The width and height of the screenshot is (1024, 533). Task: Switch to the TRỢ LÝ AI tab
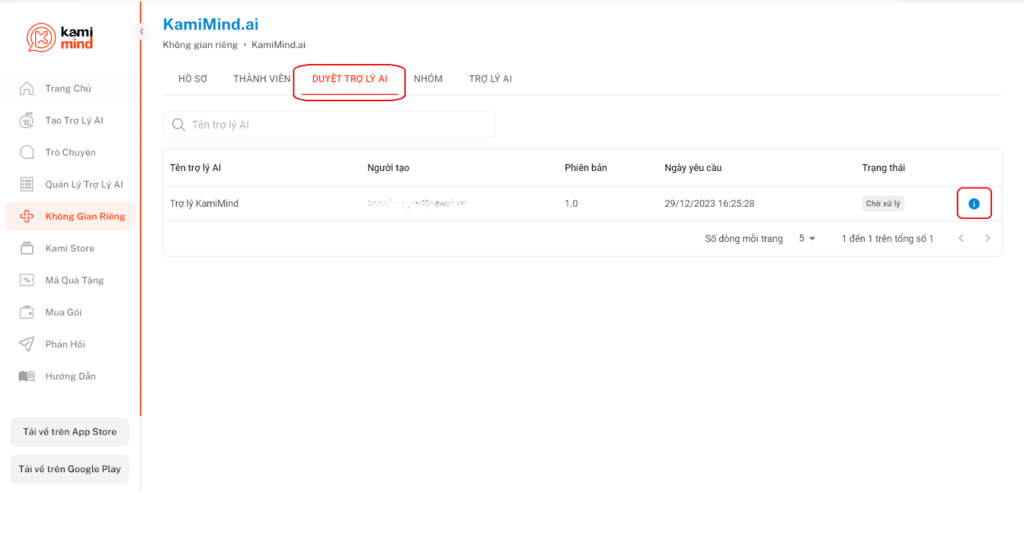(x=490, y=79)
